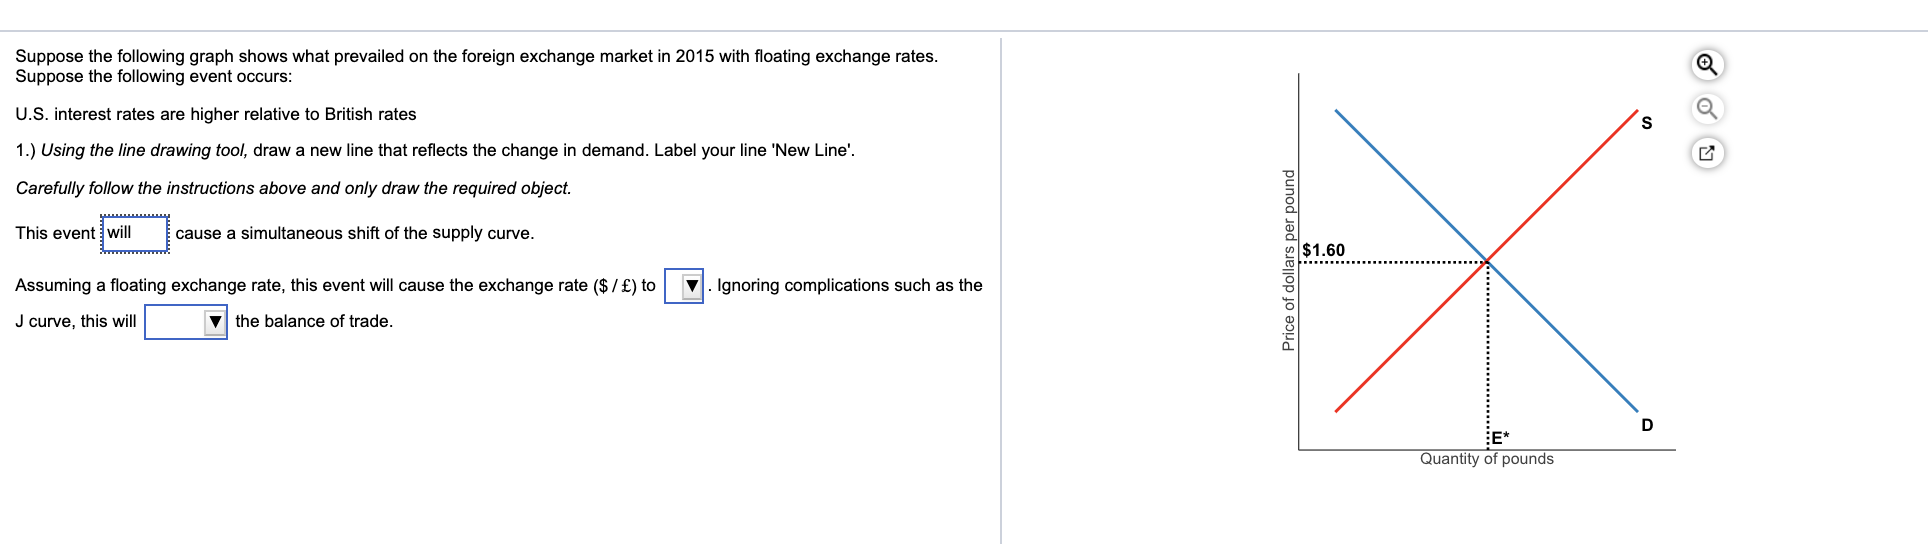Expand the balance of trade dropdown
Viewport: 1928px width, 544px height.
[186, 322]
